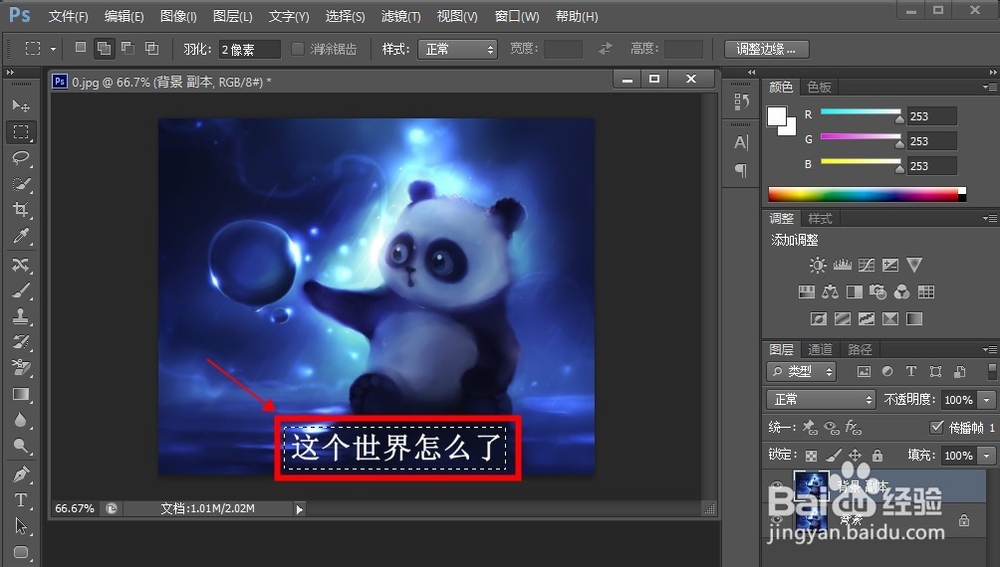Select the Lasso tool
Viewport: 1000px width, 567px height.
tap(21, 158)
